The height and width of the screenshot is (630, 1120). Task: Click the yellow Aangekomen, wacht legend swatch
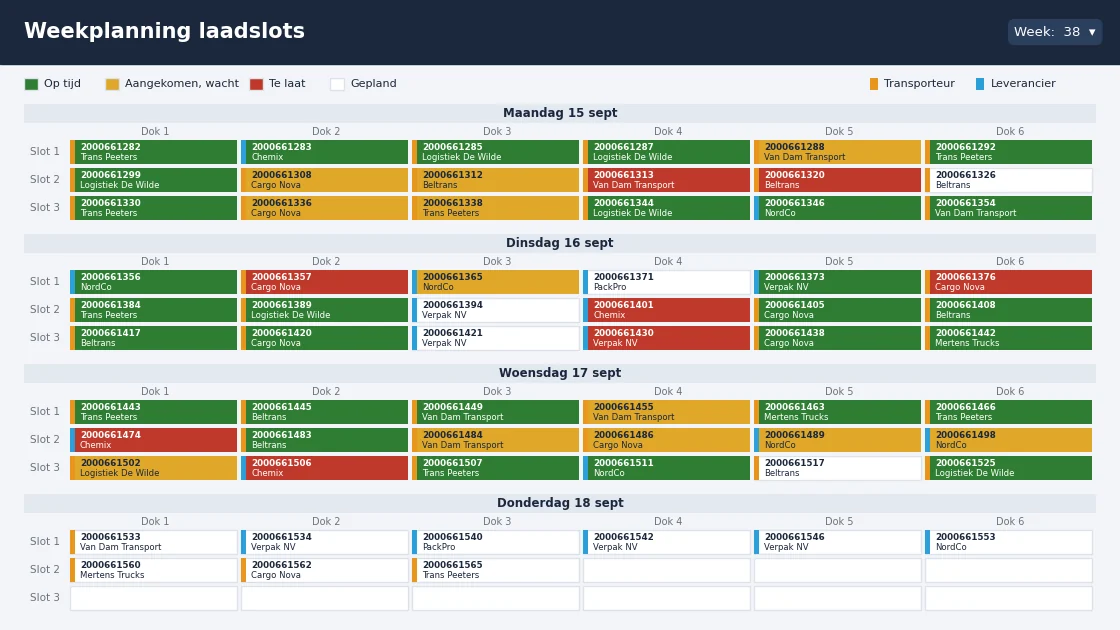(112, 84)
